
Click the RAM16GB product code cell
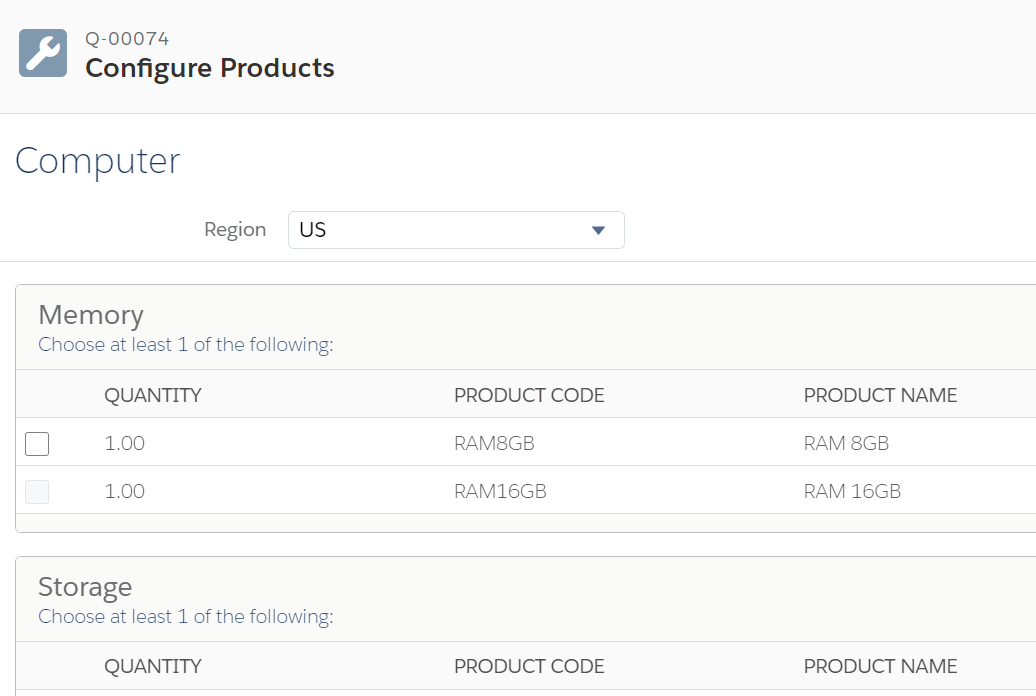[x=500, y=491]
